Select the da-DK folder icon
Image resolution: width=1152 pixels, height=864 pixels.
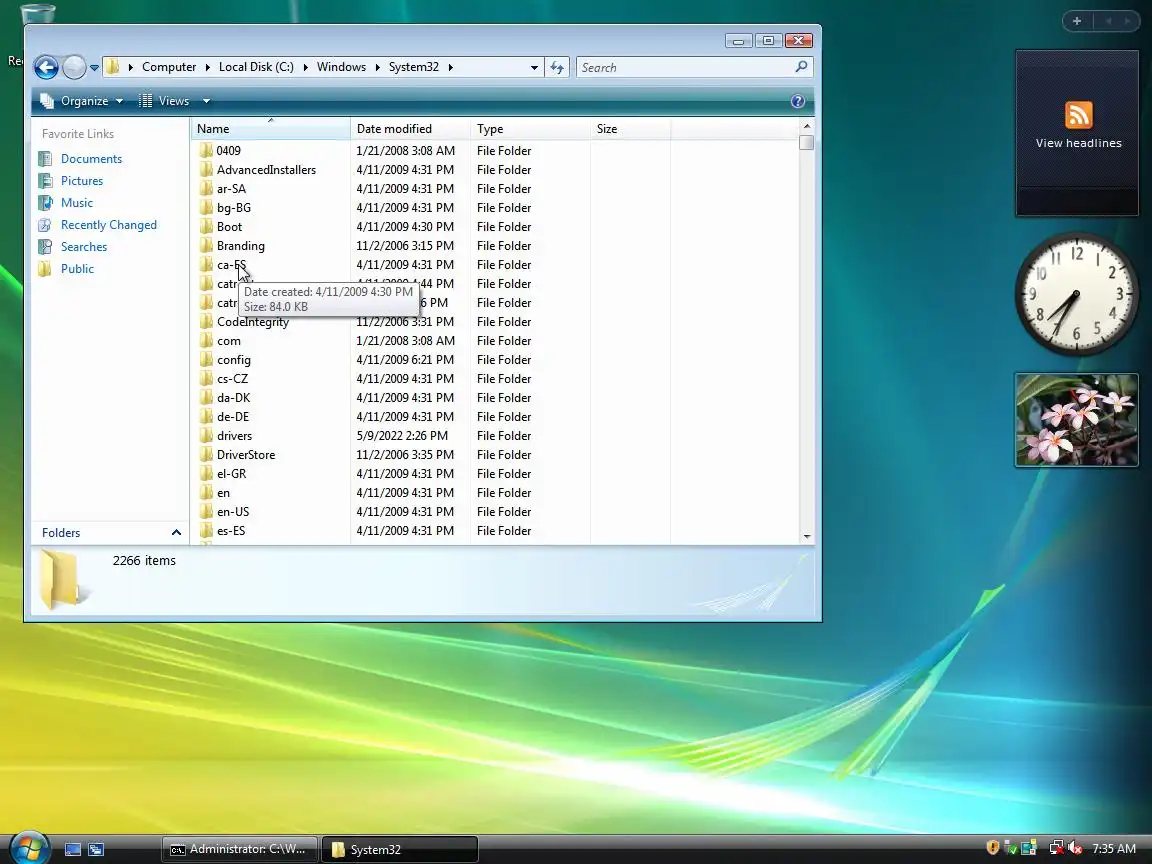pyautogui.click(x=206, y=398)
